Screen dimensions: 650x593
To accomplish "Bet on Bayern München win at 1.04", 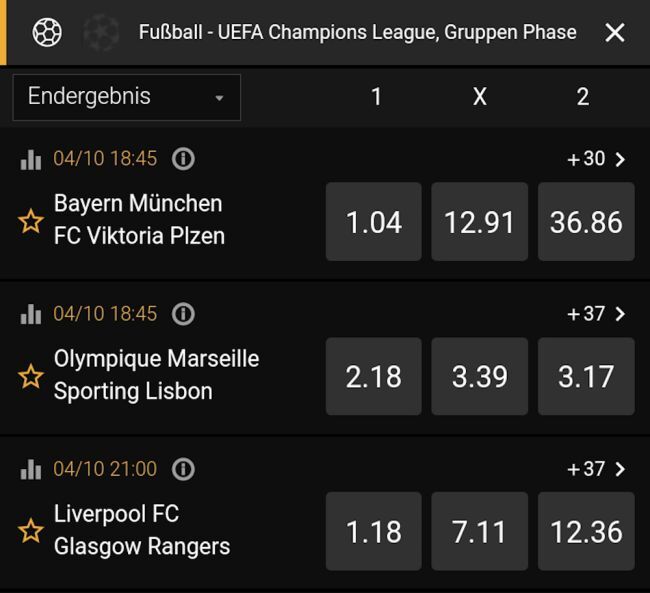I will tap(374, 222).
